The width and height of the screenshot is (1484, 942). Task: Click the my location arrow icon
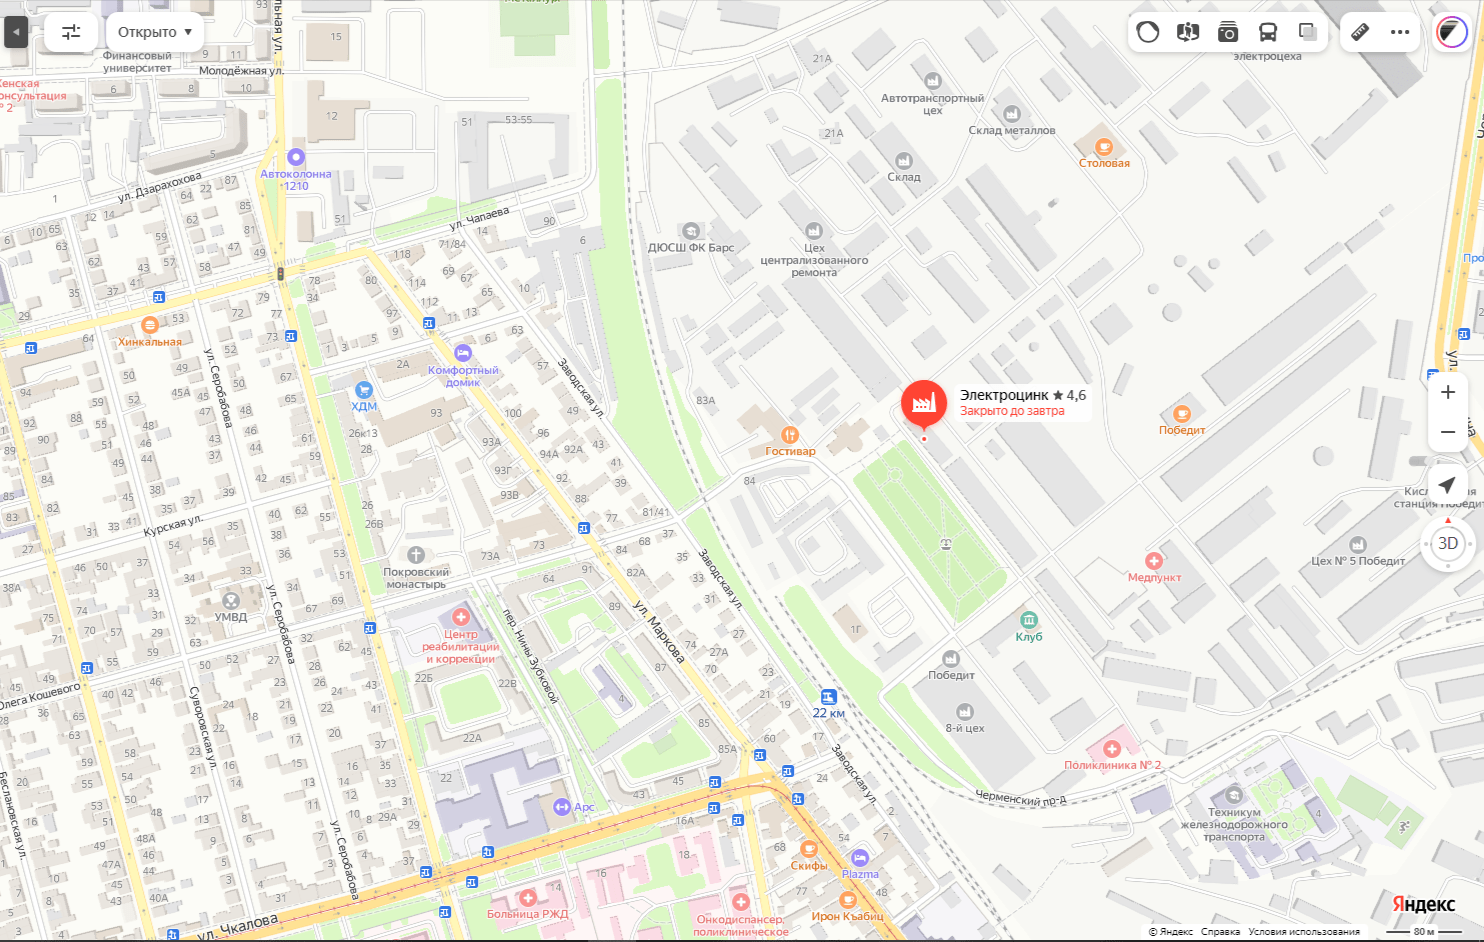point(1447,485)
